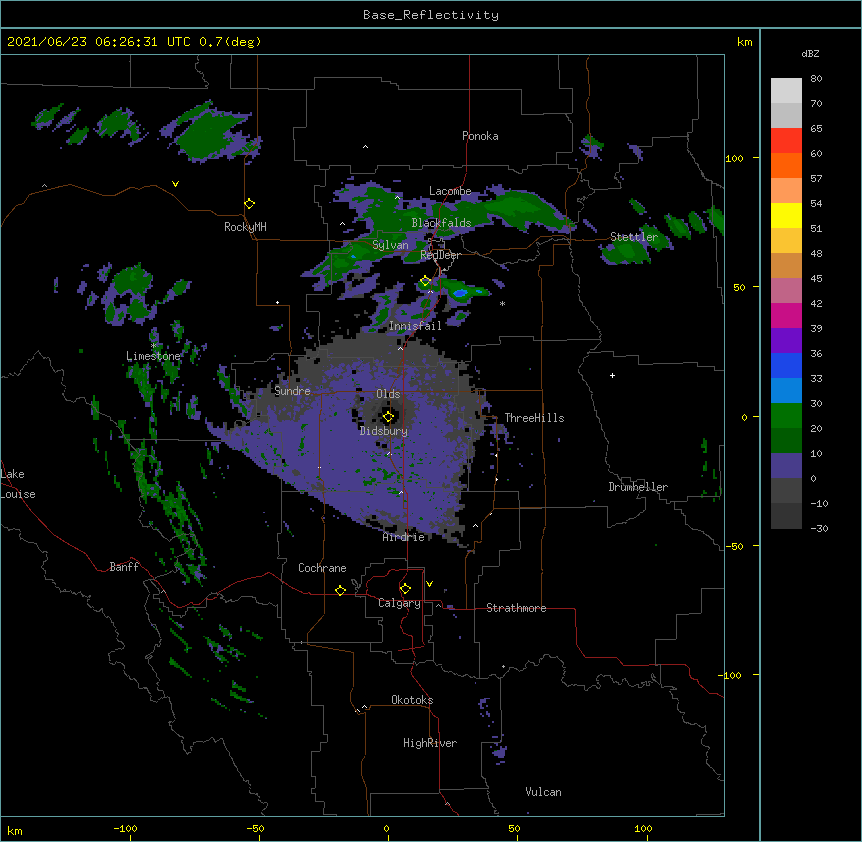Select the radar site diamond between Olds and Didsbury
The height and width of the screenshot is (842, 862).
pos(388,417)
